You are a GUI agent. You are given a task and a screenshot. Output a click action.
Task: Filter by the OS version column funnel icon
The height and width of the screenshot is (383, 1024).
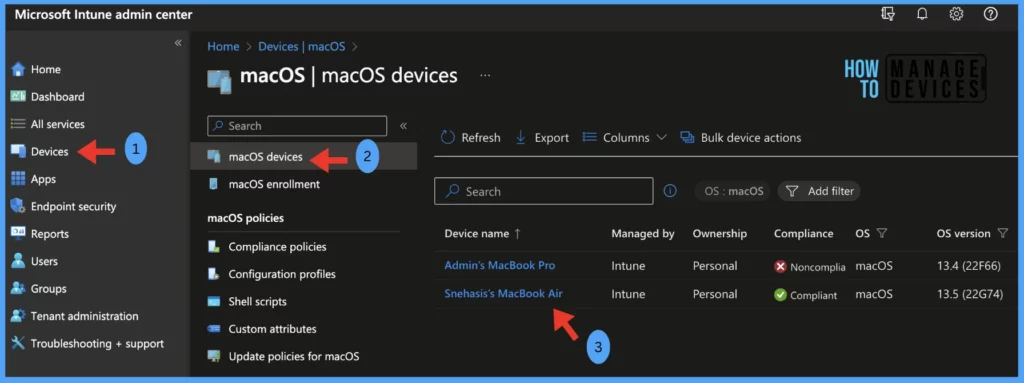1003,233
